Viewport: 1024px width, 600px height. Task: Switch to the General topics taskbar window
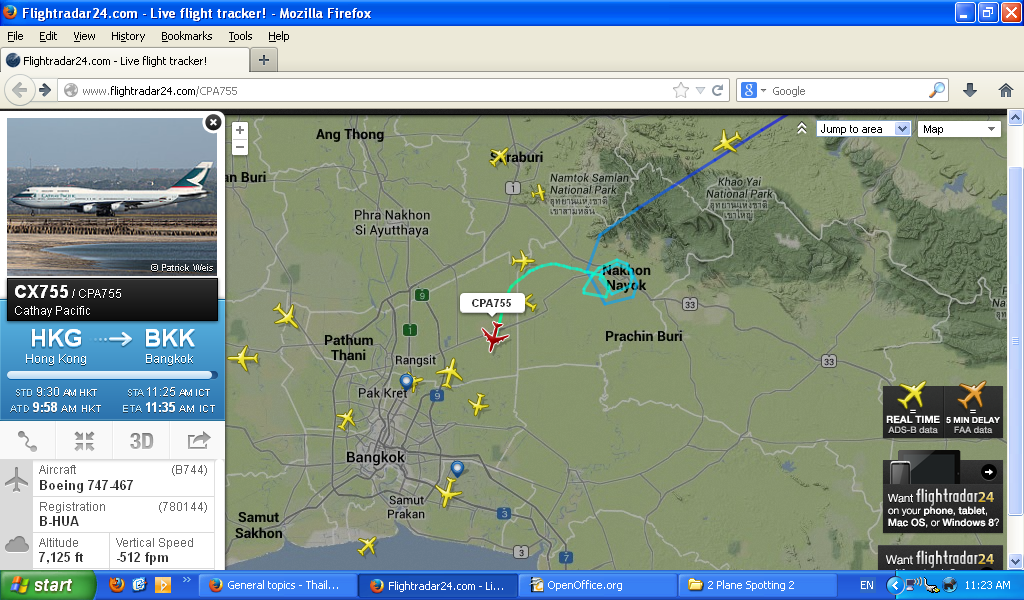coord(278,585)
